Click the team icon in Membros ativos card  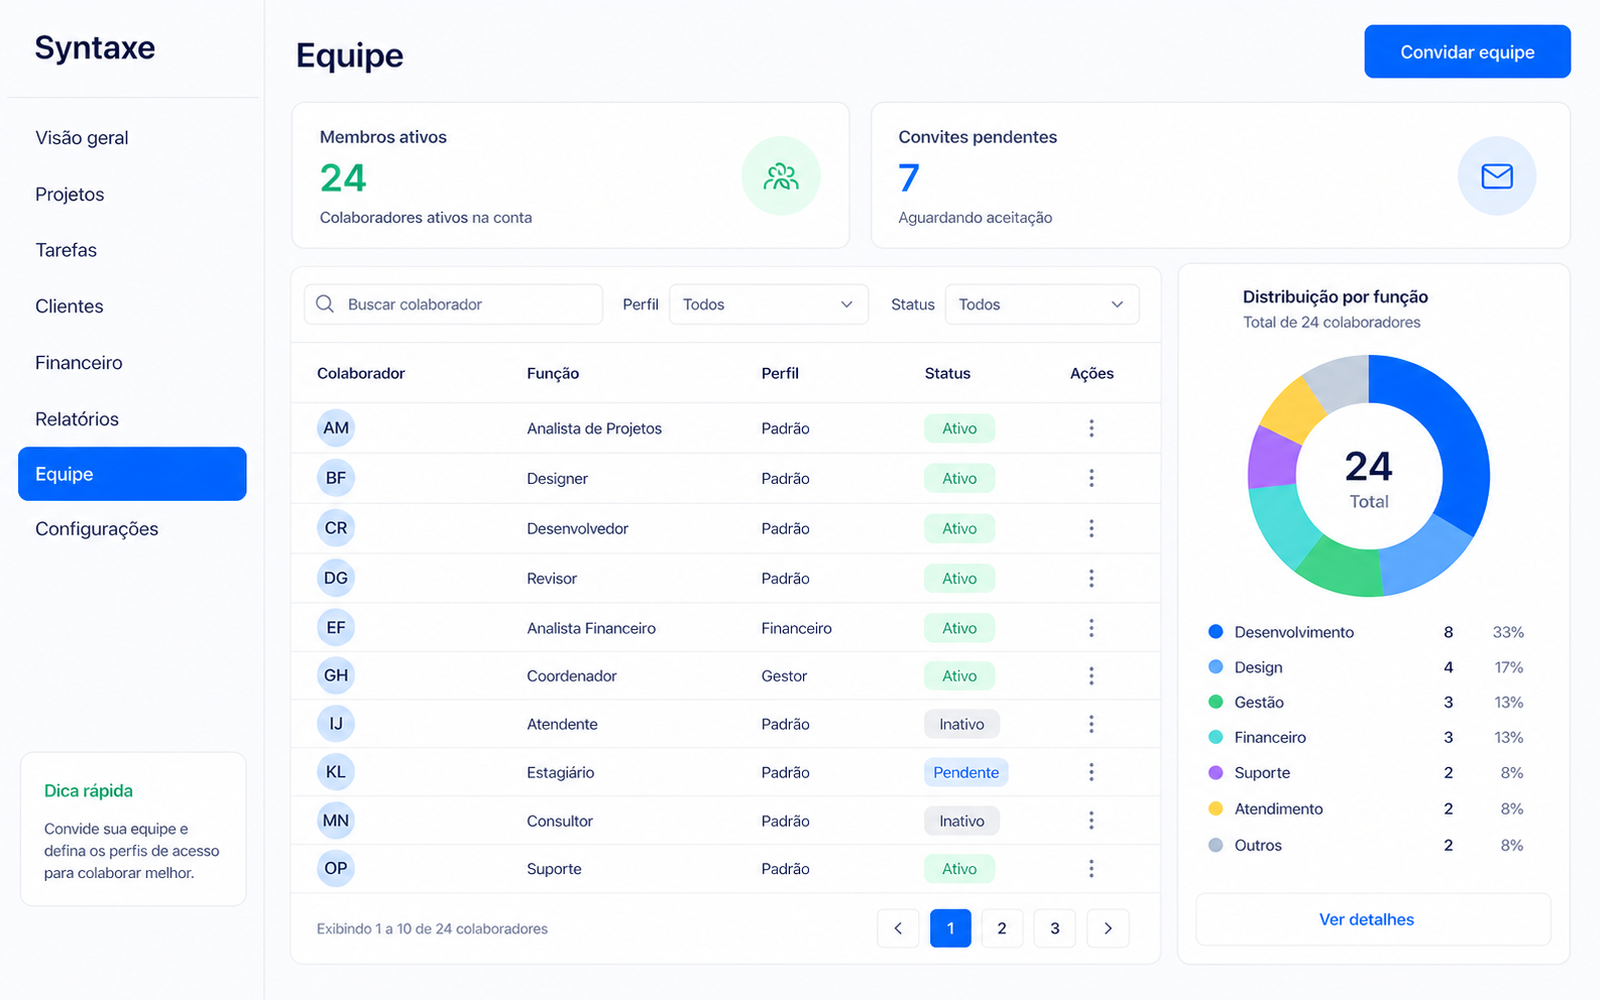pyautogui.click(x=781, y=177)
